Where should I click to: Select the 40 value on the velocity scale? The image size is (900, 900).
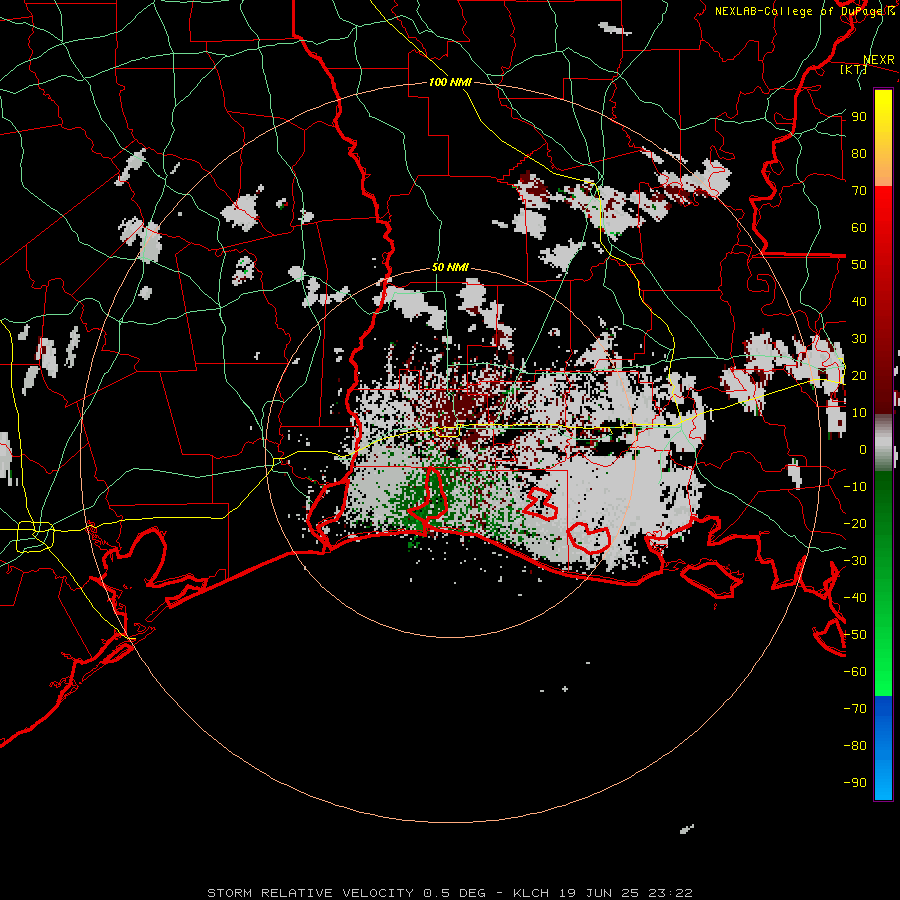(859, 301)
